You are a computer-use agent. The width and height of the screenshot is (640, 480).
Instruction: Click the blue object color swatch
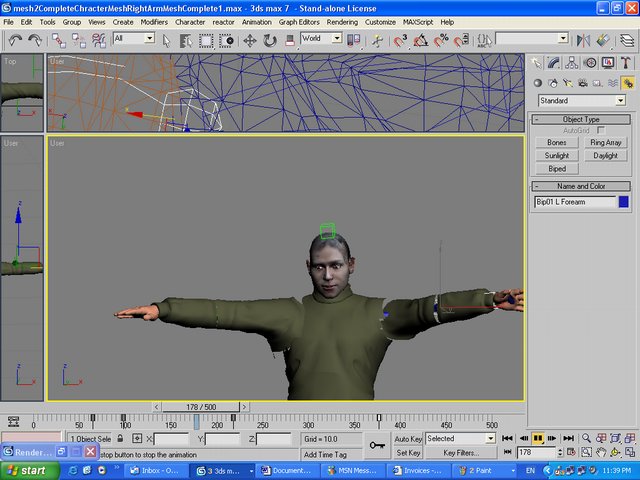click(x=624, y=202)
